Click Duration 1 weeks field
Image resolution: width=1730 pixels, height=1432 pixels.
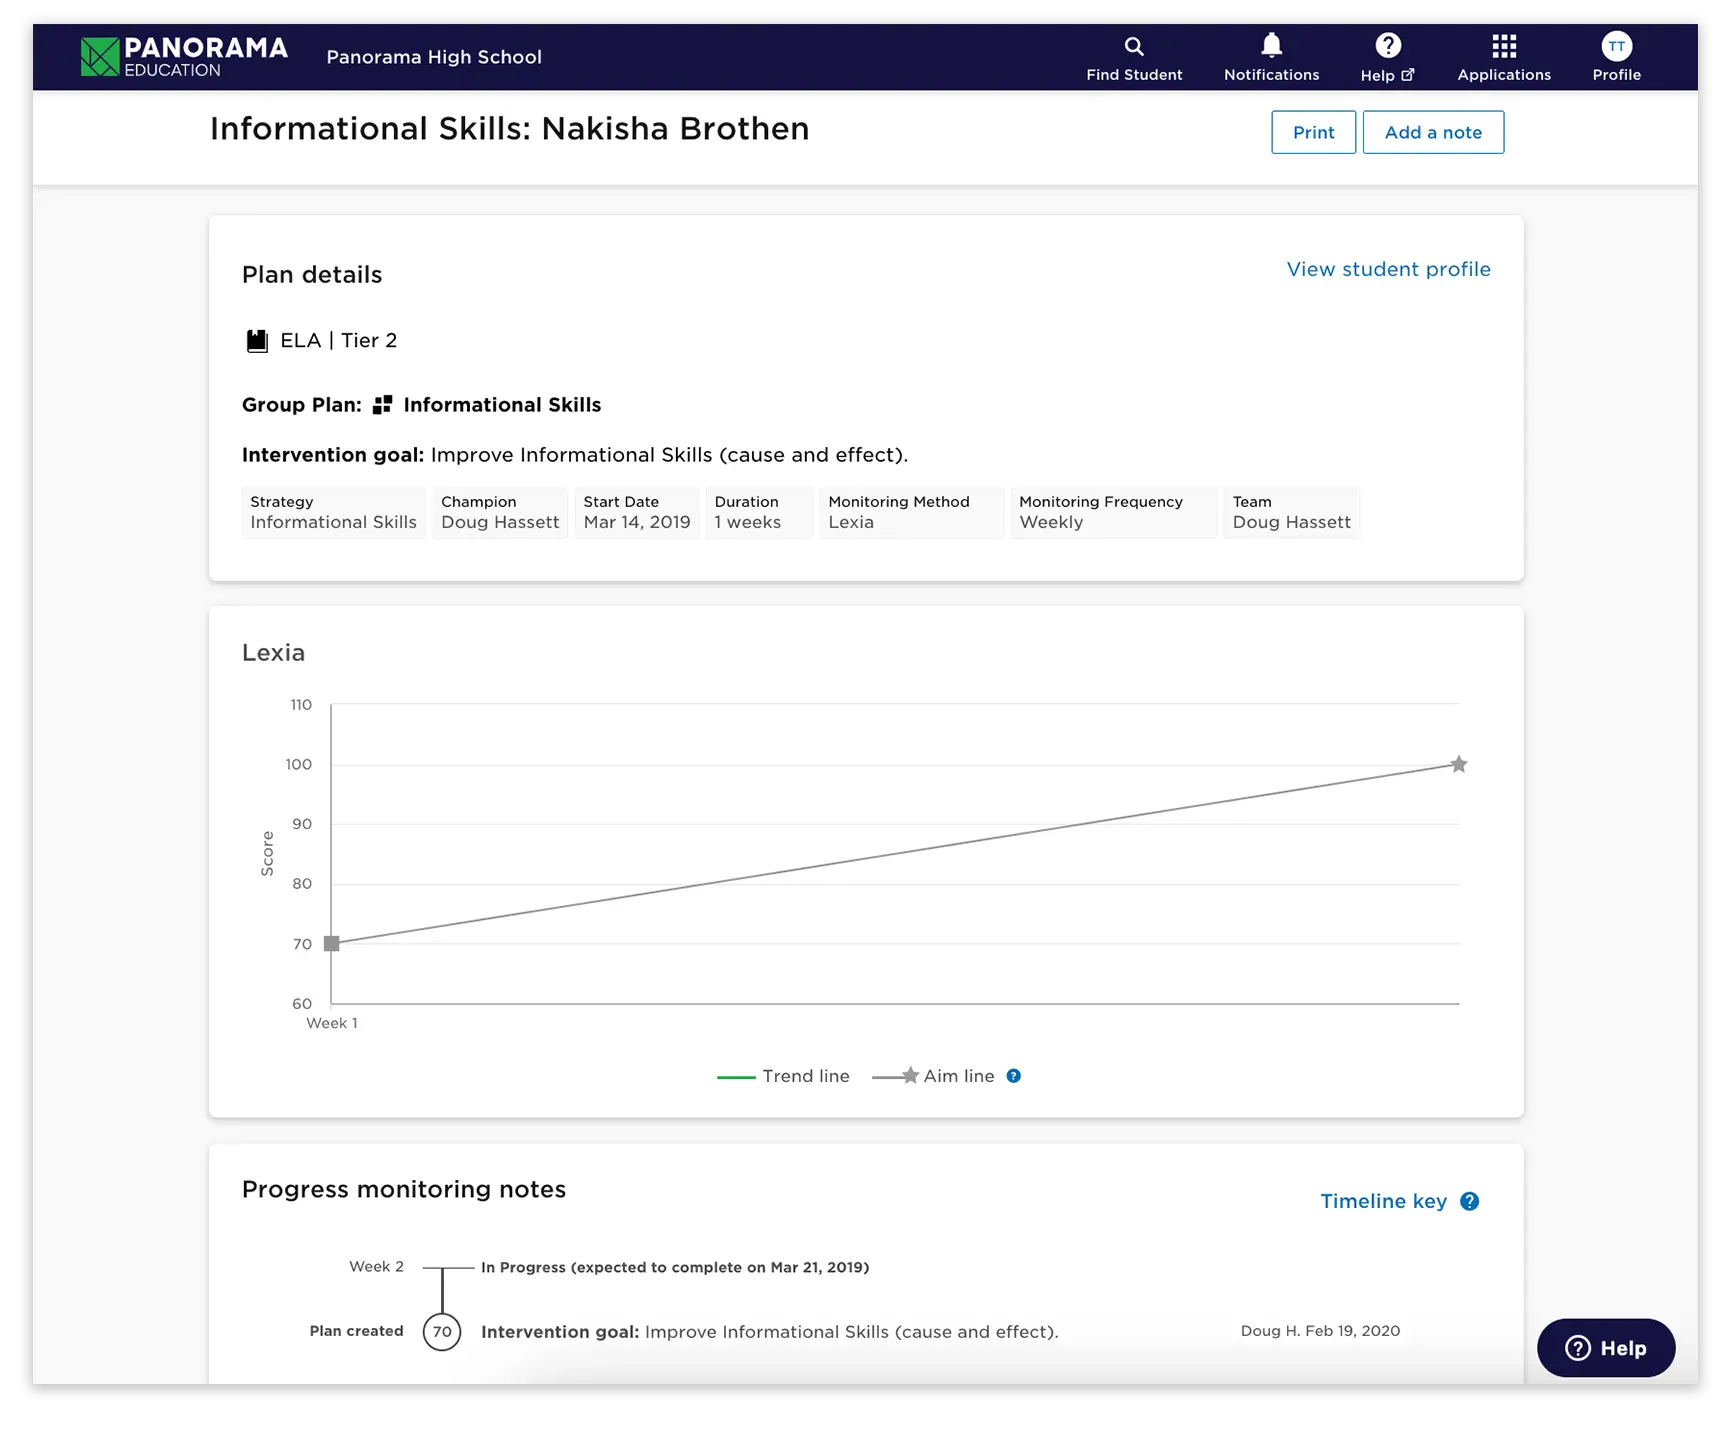[x=758, y=512]
